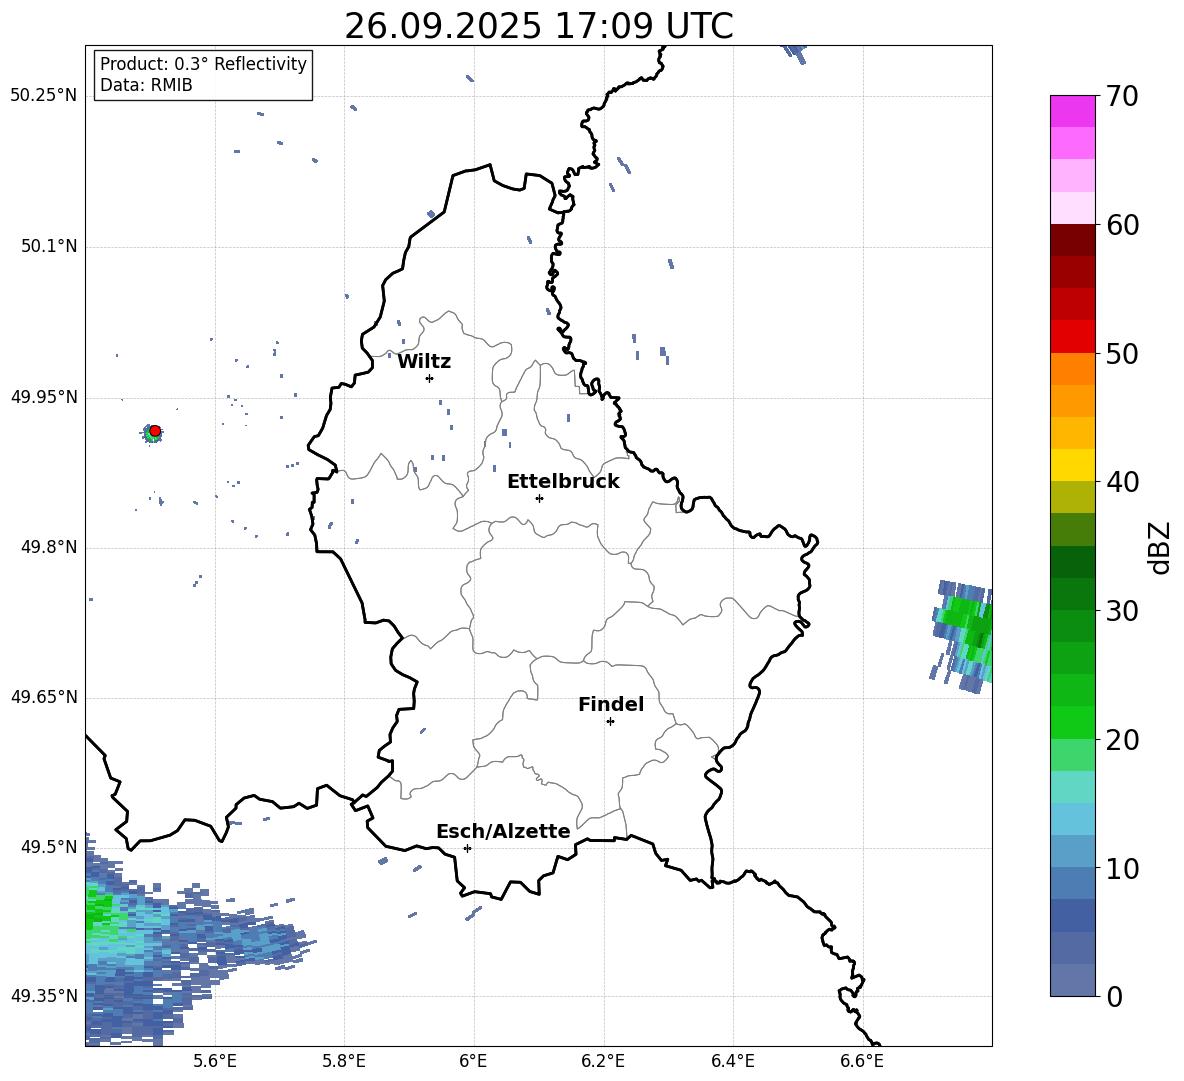The image size is (1184, 1081).
Task: Click the cross marker below Wiltz
Action: click(x=429, y=378)
